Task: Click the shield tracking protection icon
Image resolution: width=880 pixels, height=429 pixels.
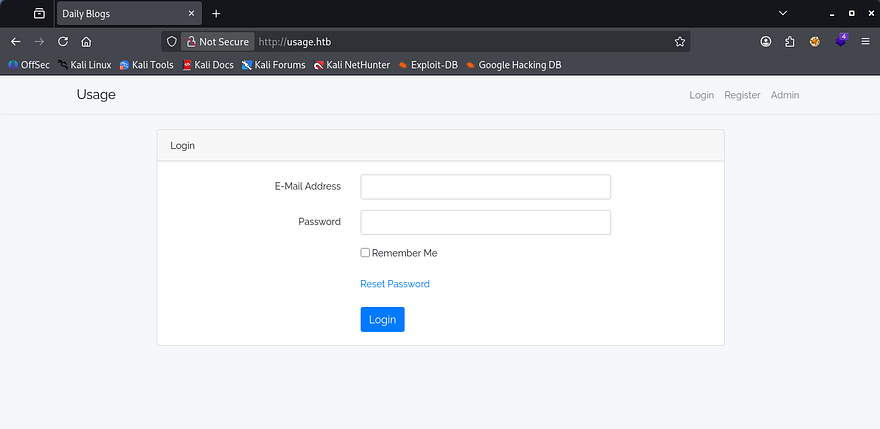Action: pyautogui.click(x=172, y=42)
